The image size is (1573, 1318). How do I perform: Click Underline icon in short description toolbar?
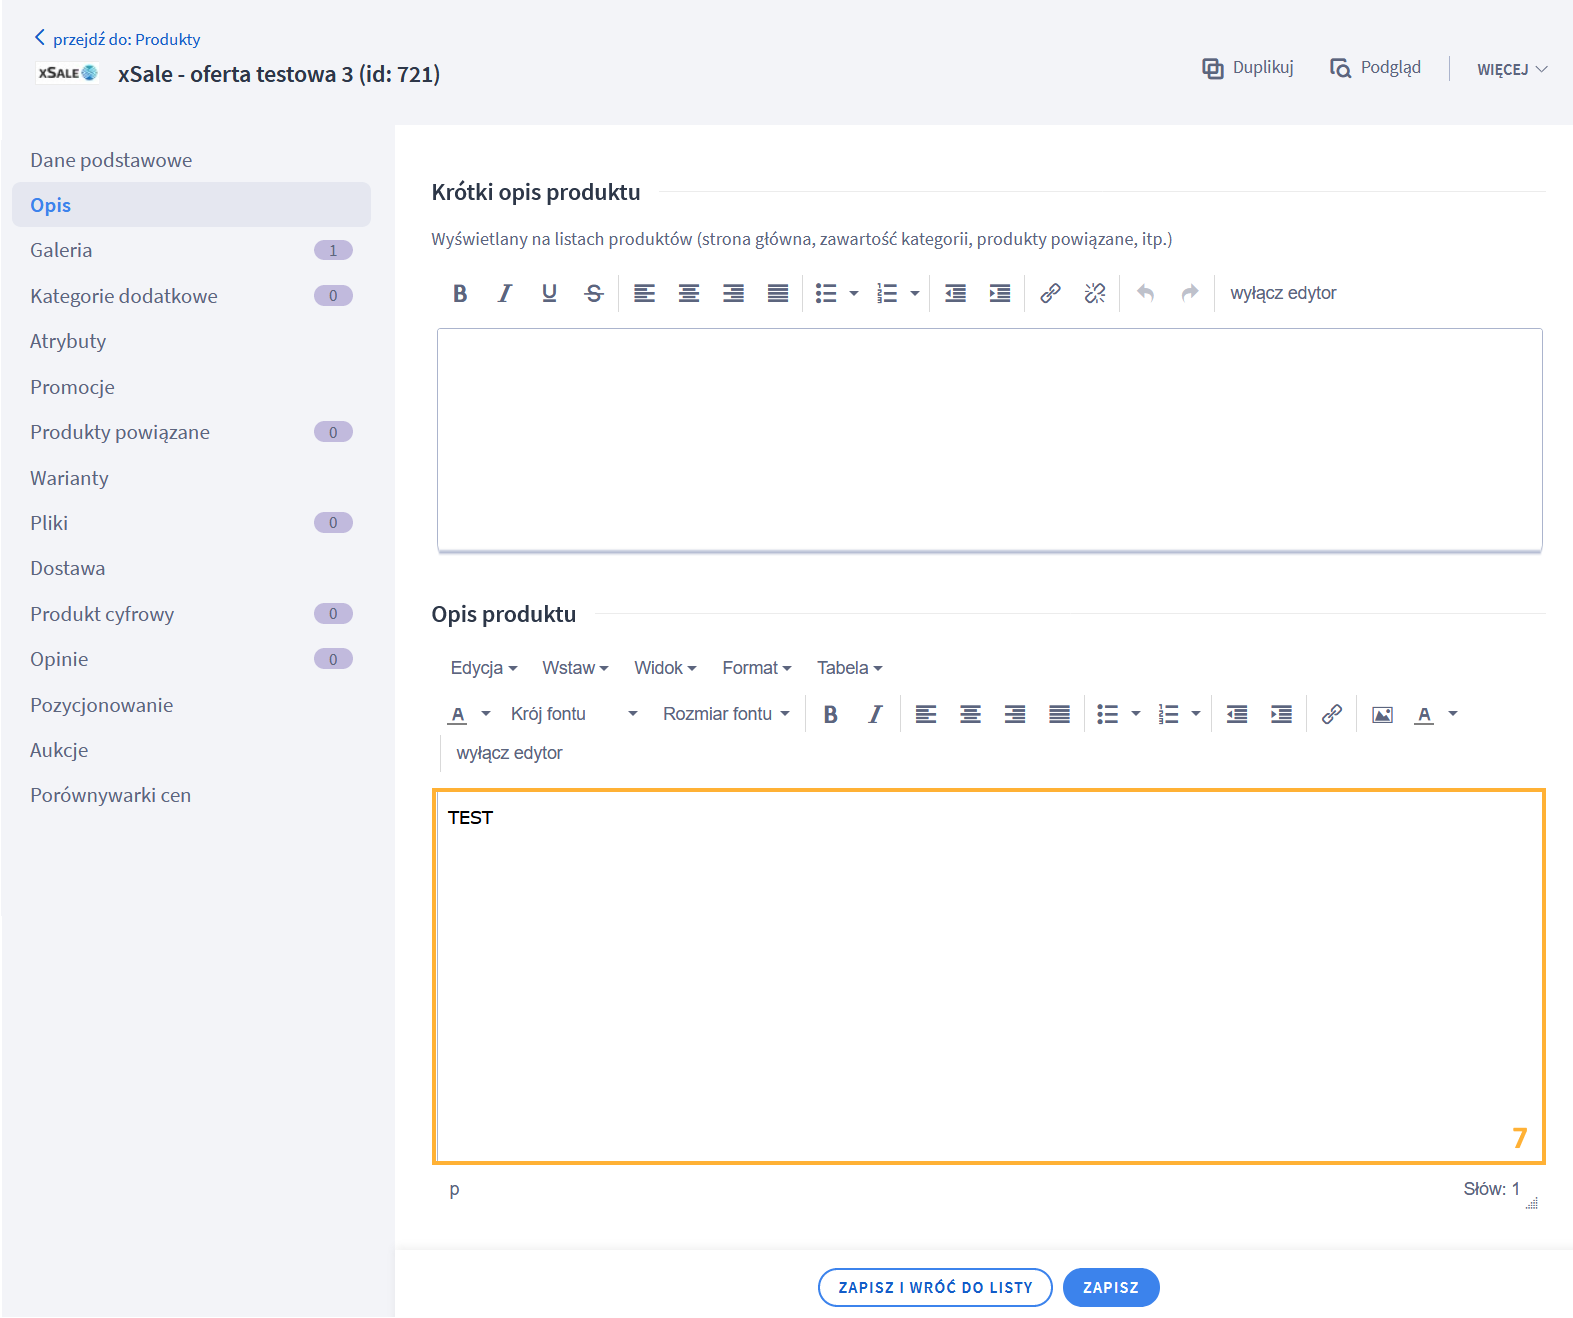549,293
